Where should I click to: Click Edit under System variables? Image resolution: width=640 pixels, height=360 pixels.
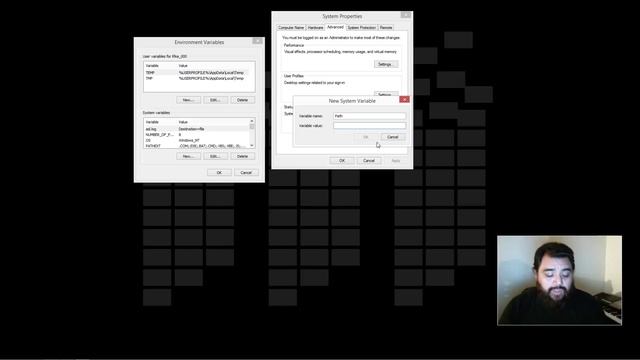pyautogui.click(x=215, y=156)
